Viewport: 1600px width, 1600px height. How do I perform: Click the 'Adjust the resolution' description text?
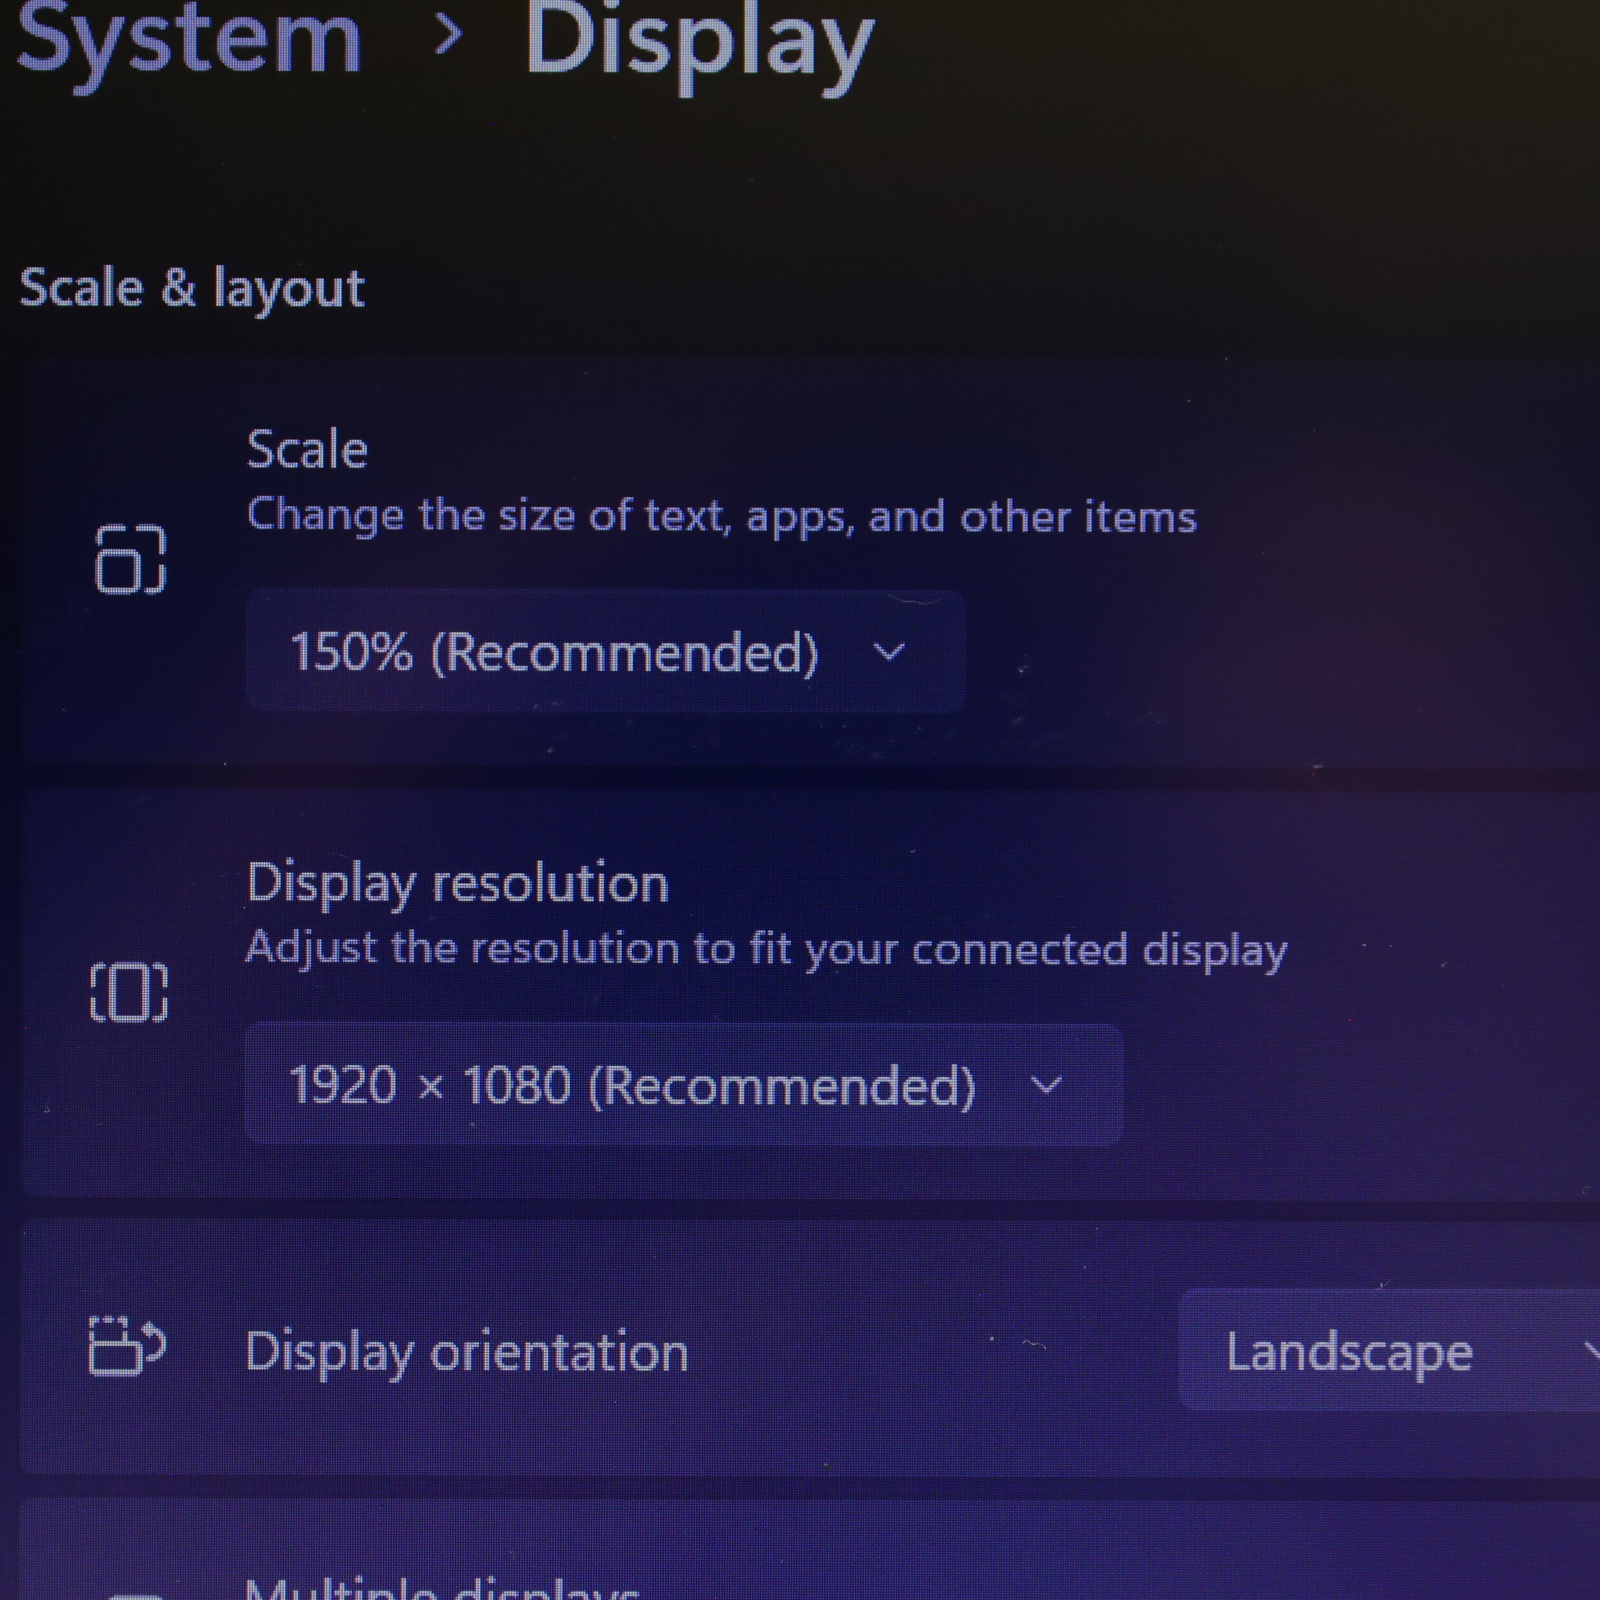(x=766, y=949)
